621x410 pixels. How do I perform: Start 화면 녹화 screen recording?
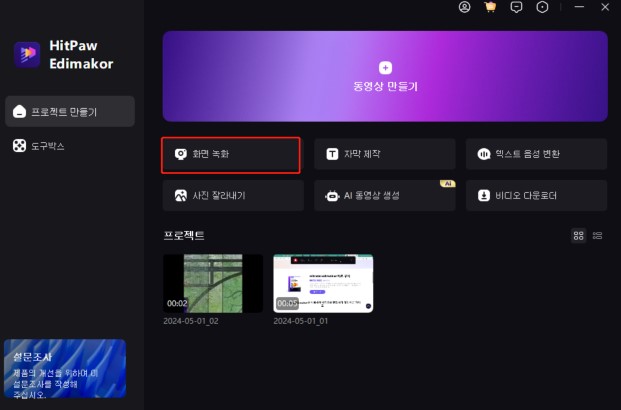coord(231,155)
